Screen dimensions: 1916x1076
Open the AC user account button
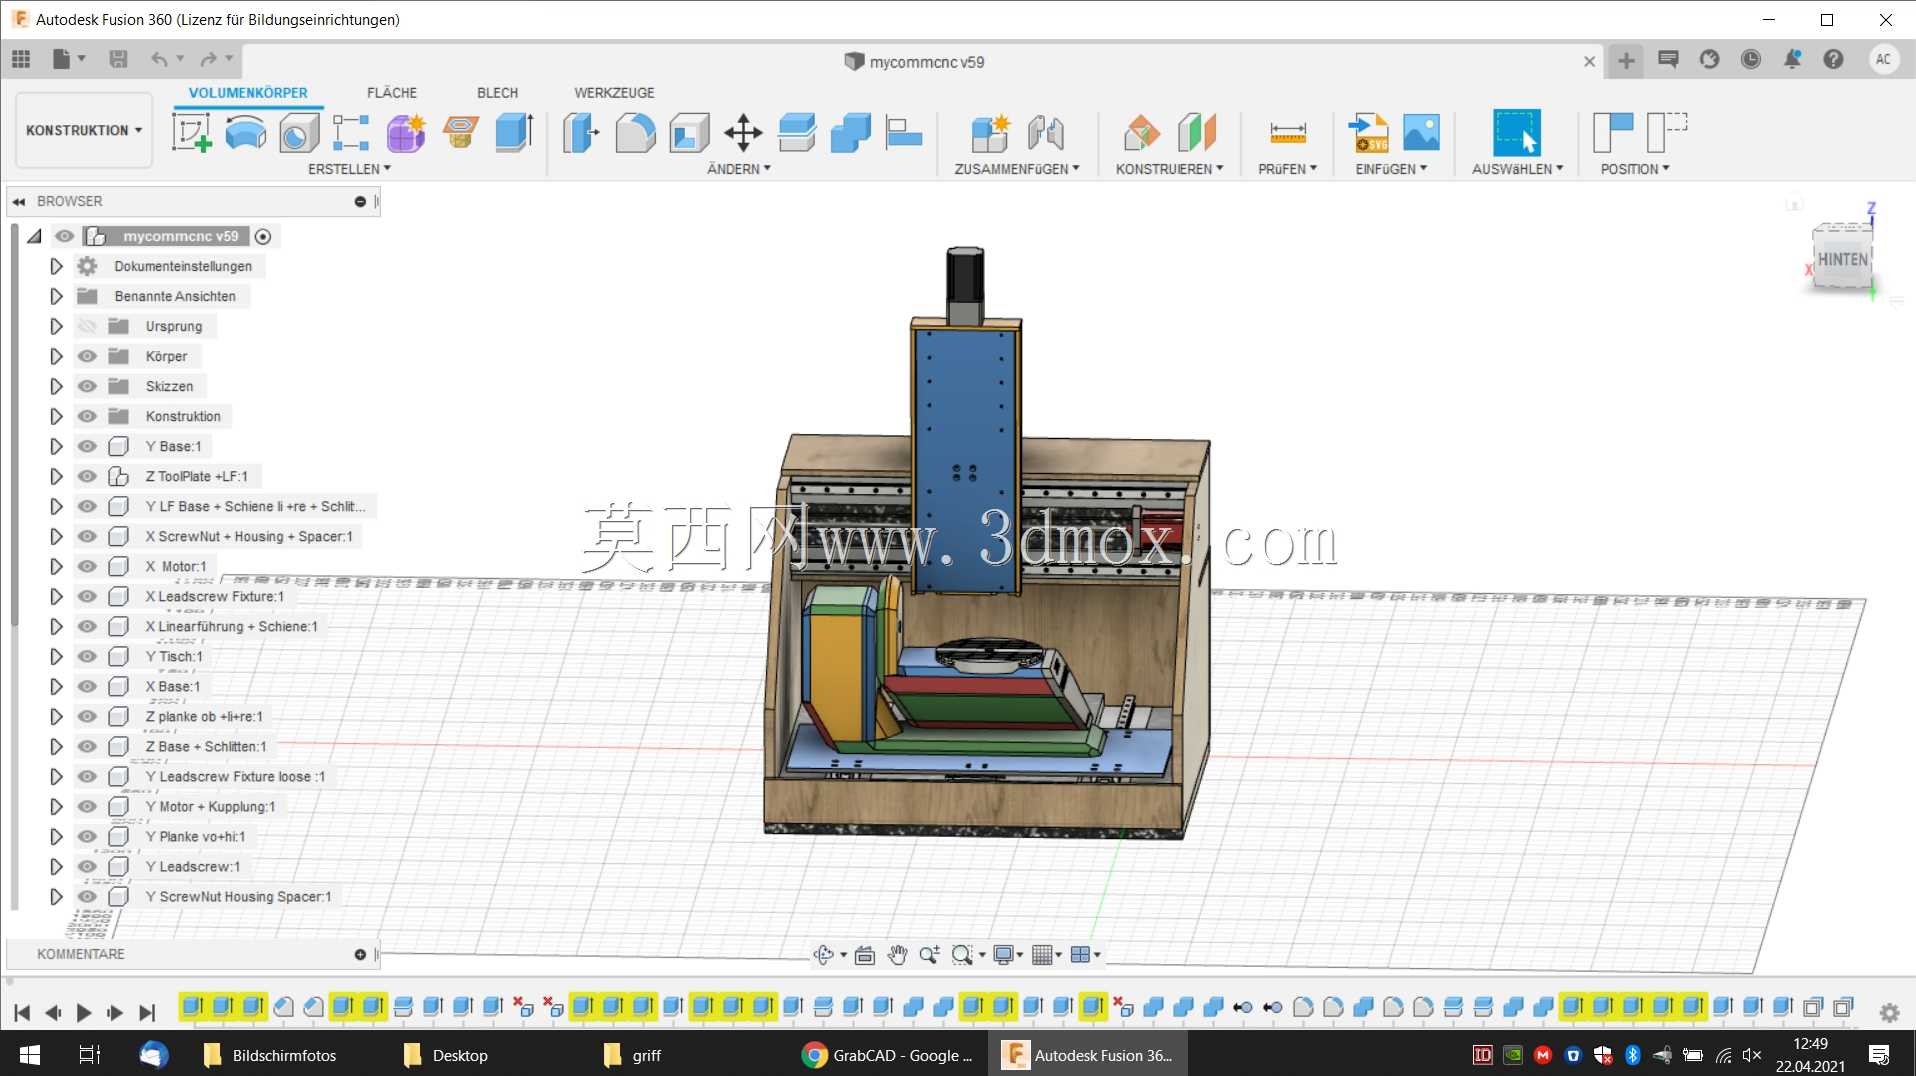point(1883,60)
